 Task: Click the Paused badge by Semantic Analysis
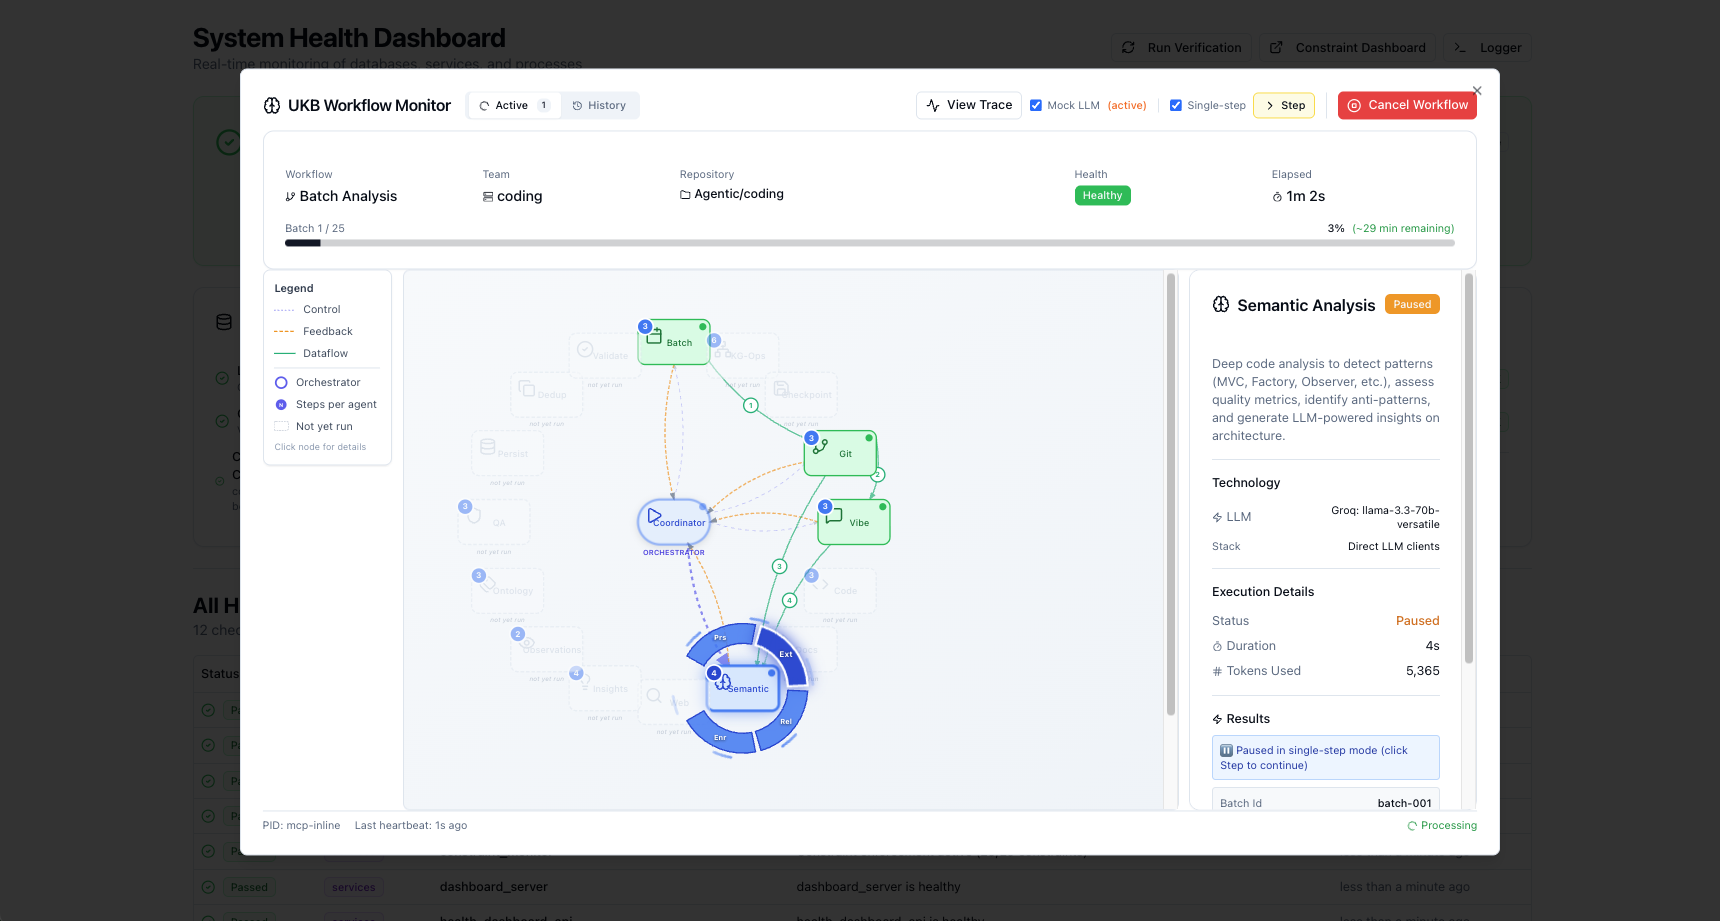pos(1412,304)
